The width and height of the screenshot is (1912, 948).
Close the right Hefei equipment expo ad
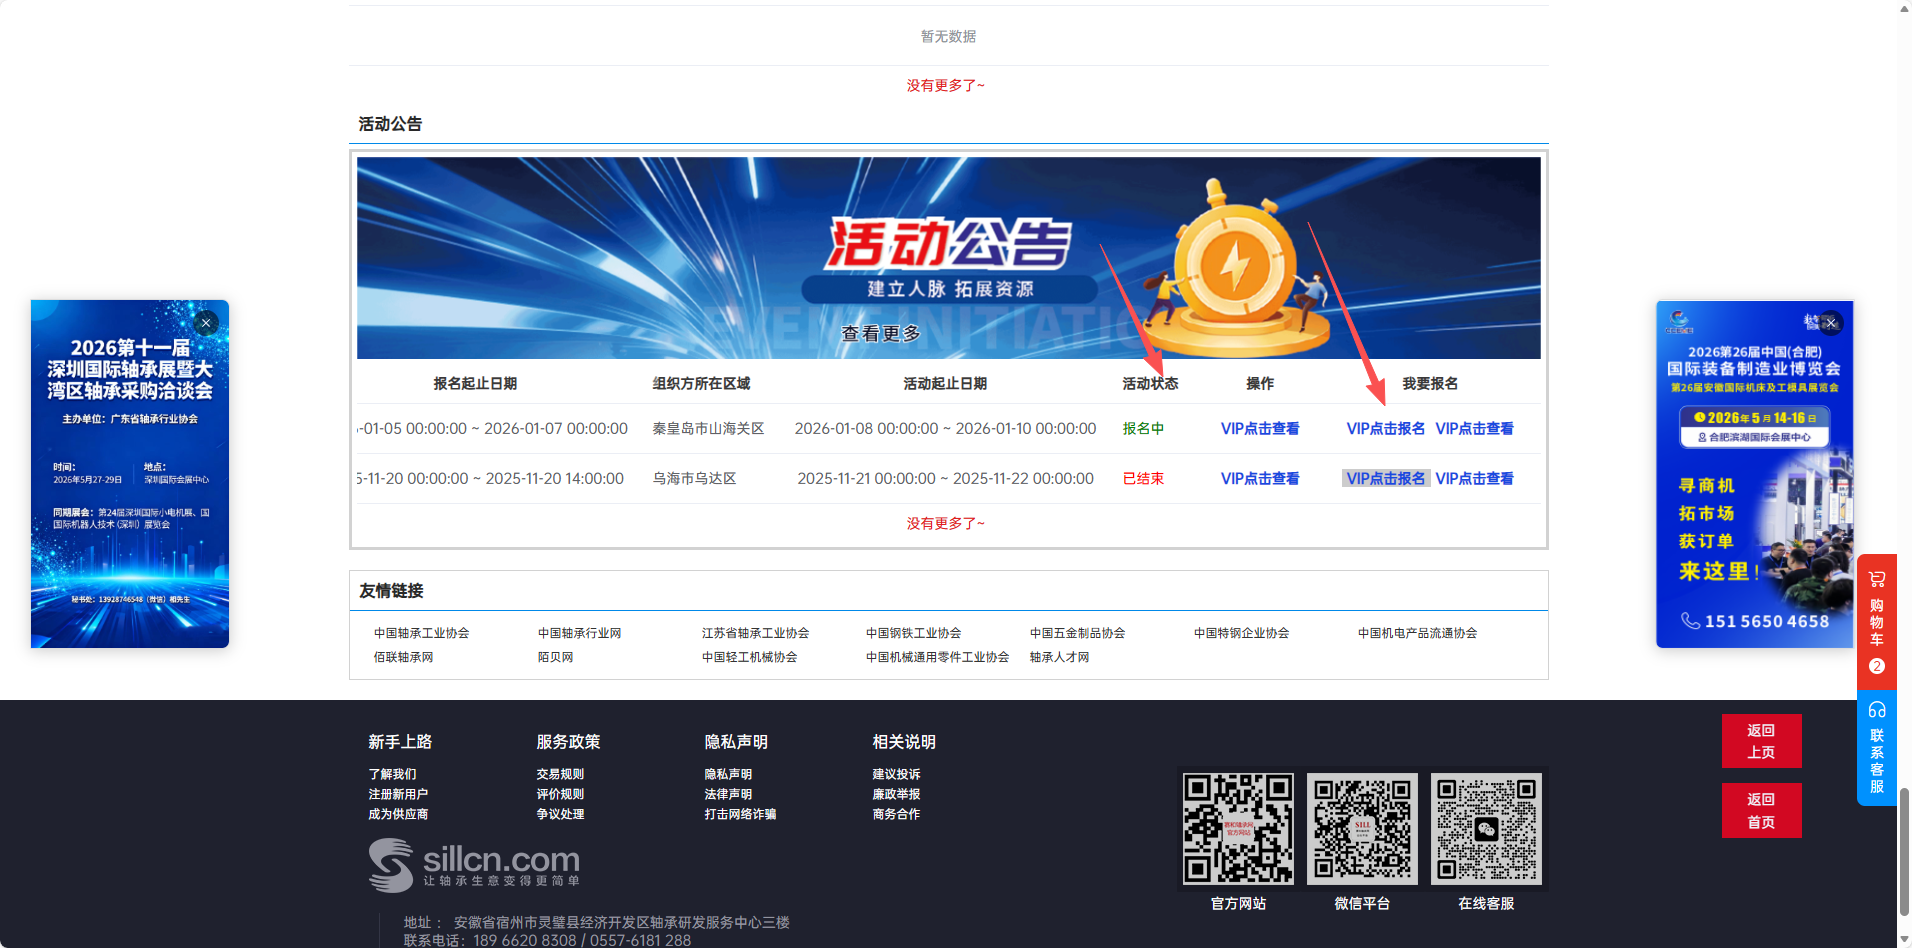tap(1831, 323)
